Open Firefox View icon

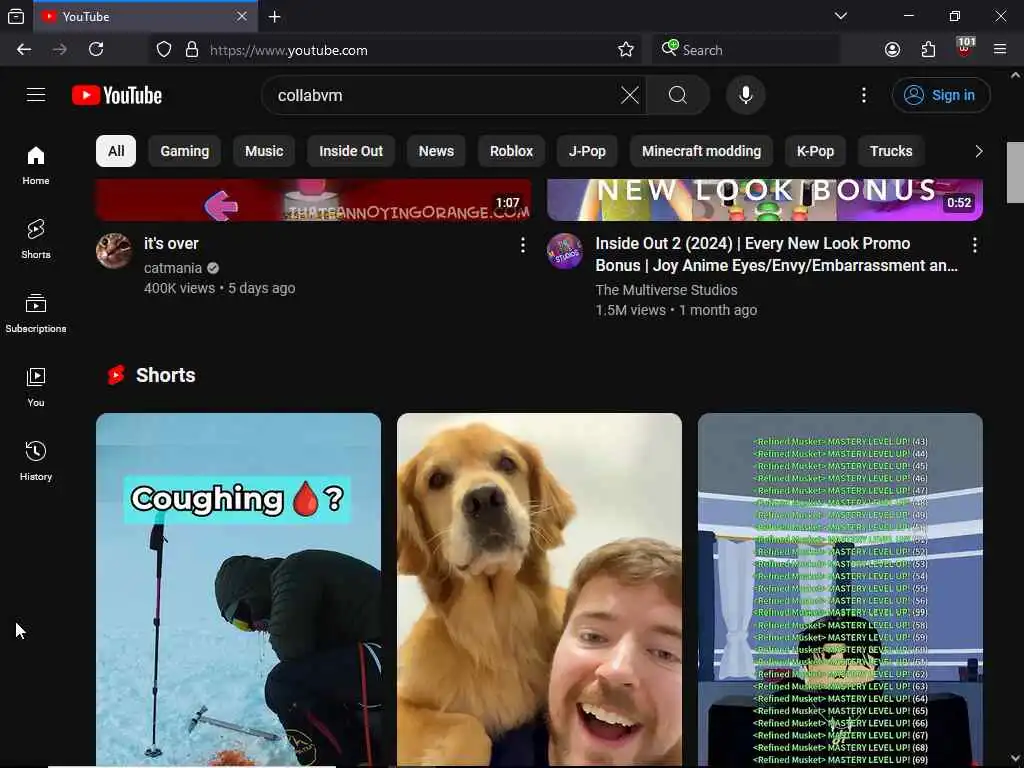[16, 16]
